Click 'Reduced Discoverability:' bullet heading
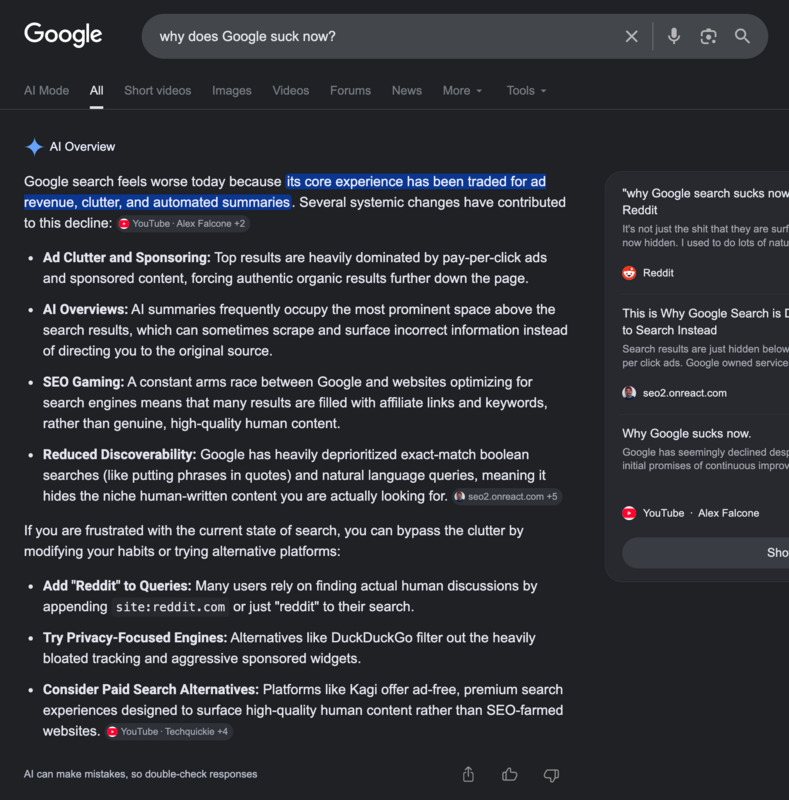This screenshot has height=800, width=789. 119,455
